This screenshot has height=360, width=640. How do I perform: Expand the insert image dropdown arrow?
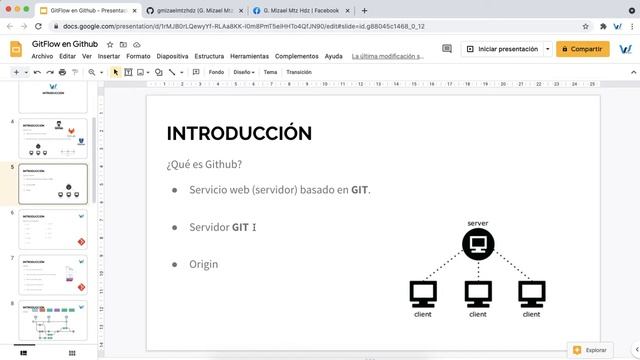point(148,72)
